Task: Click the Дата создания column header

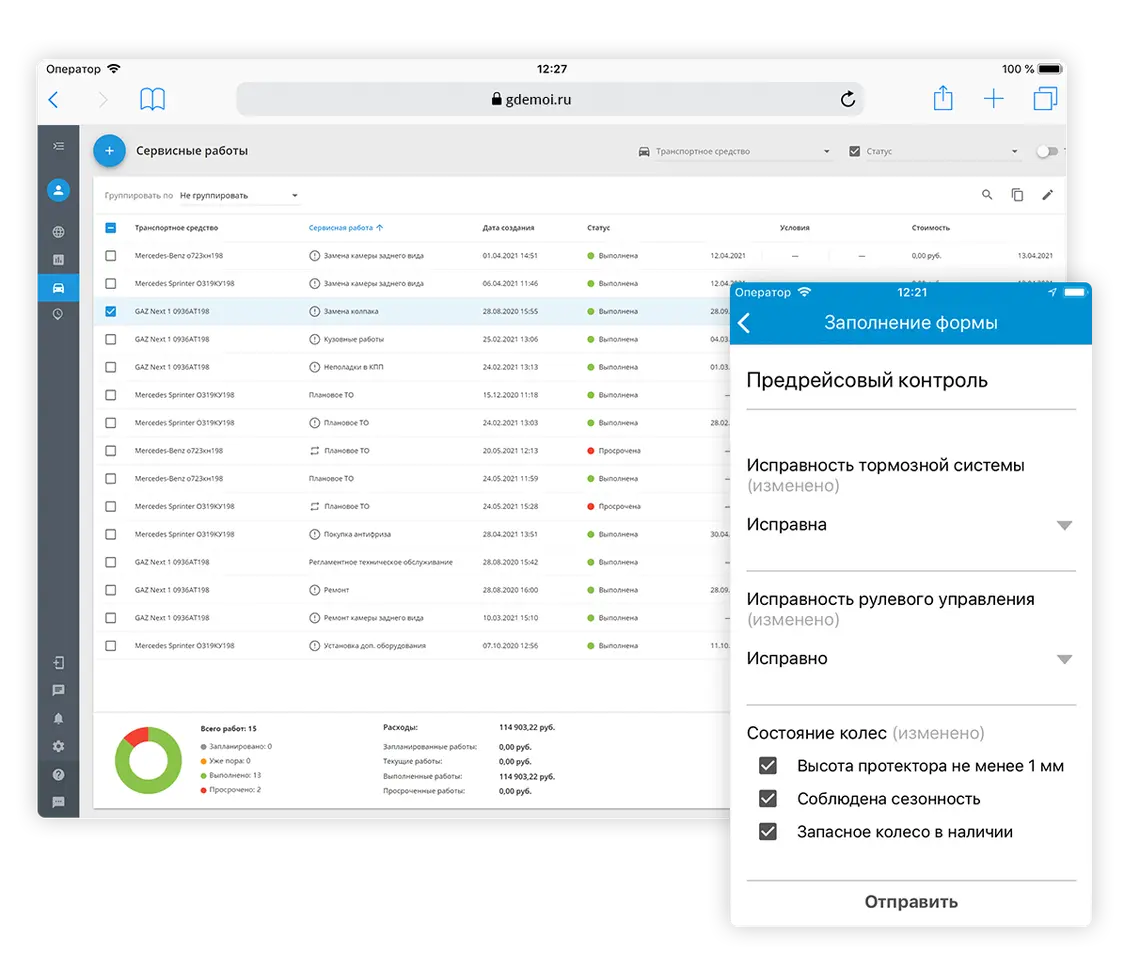Action: [x=508, y=228]
